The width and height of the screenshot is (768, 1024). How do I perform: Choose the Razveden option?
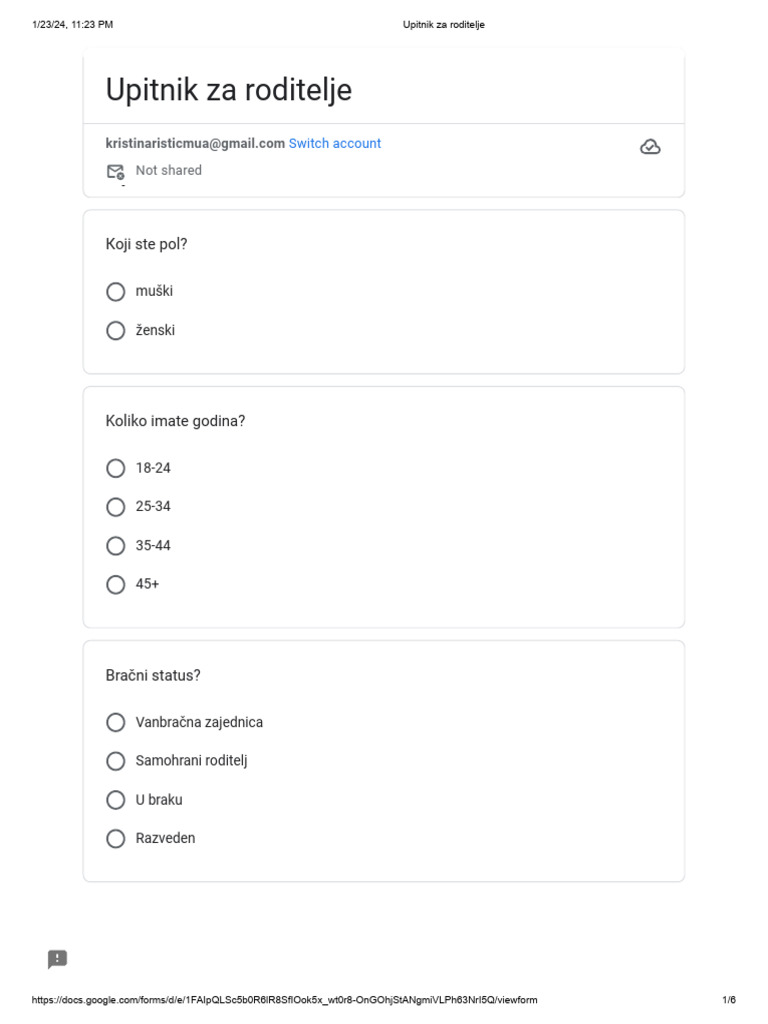tap(116, 839)
